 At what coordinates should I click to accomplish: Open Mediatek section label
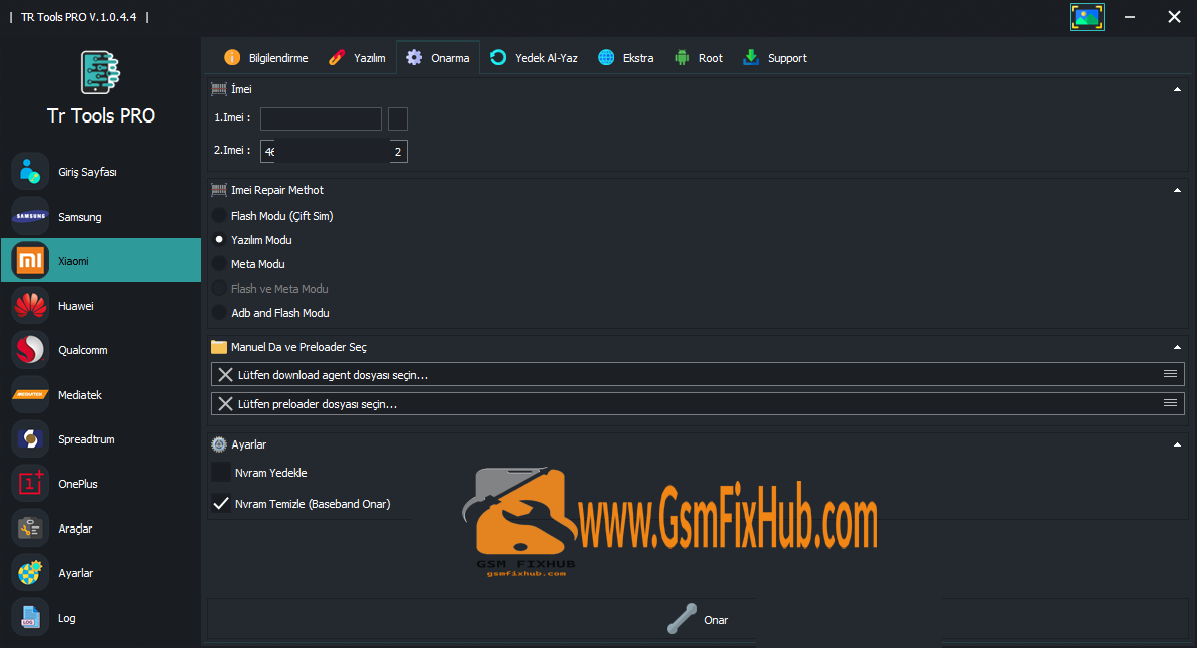tap(80, 395)
